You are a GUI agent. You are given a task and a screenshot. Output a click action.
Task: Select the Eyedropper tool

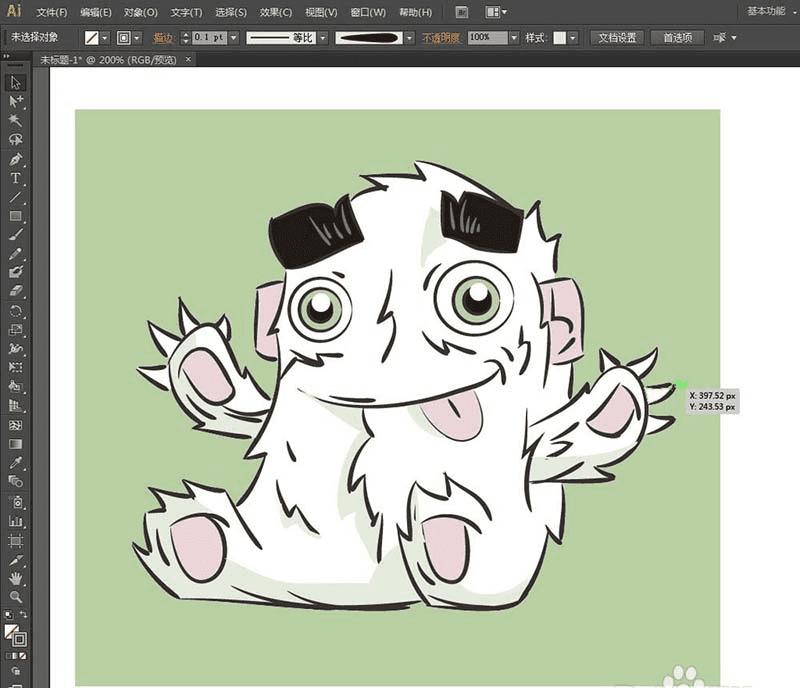tap(15, 463)
